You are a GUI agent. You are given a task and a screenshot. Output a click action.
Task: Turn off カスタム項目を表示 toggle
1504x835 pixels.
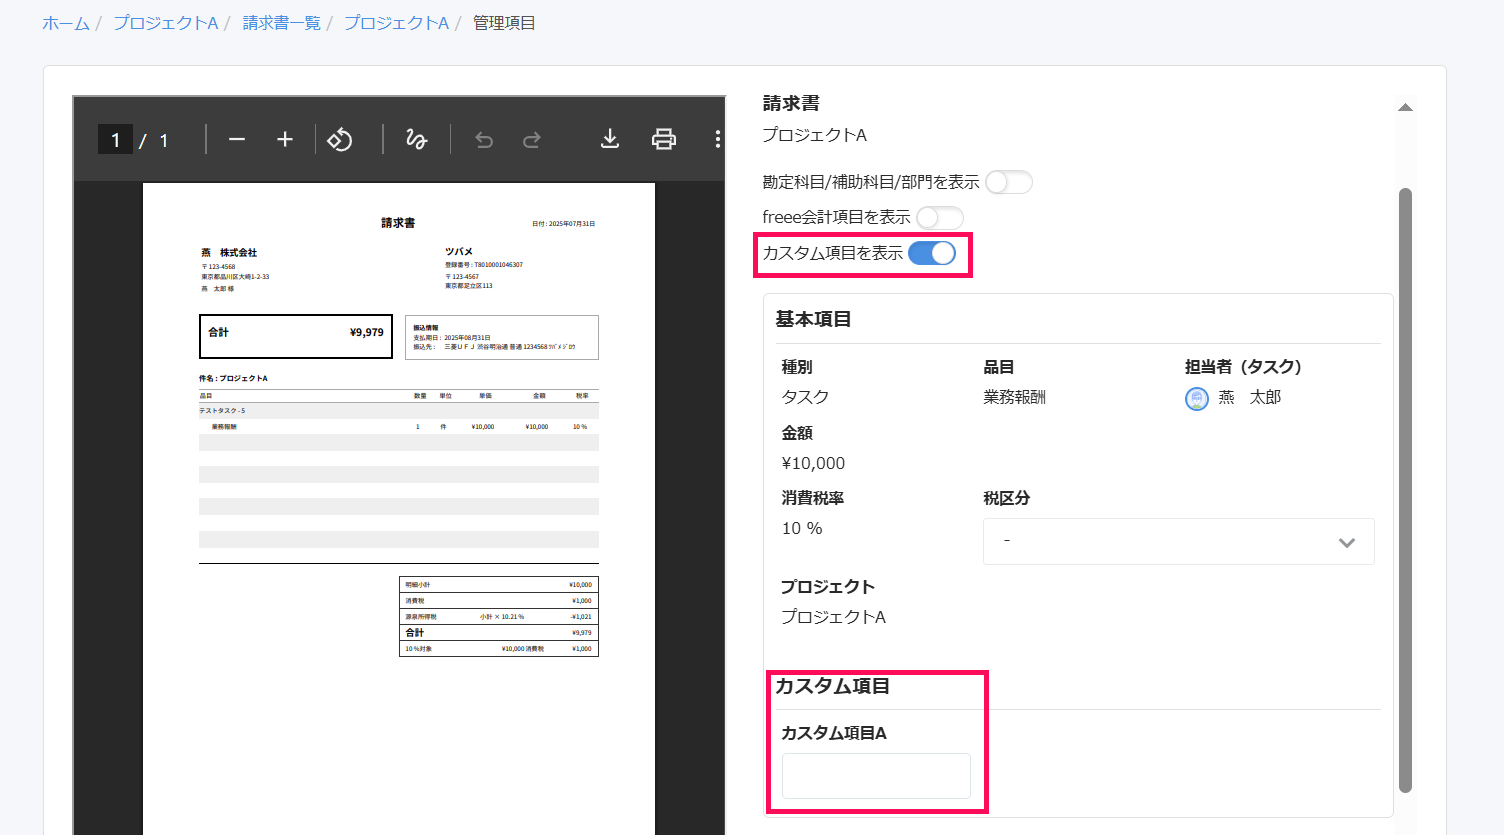(x=932, y=253)
